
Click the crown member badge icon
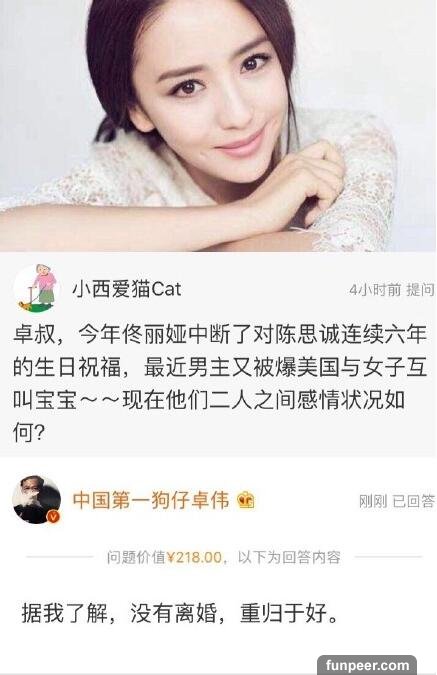pyautogui.click(x=246, y=500)
